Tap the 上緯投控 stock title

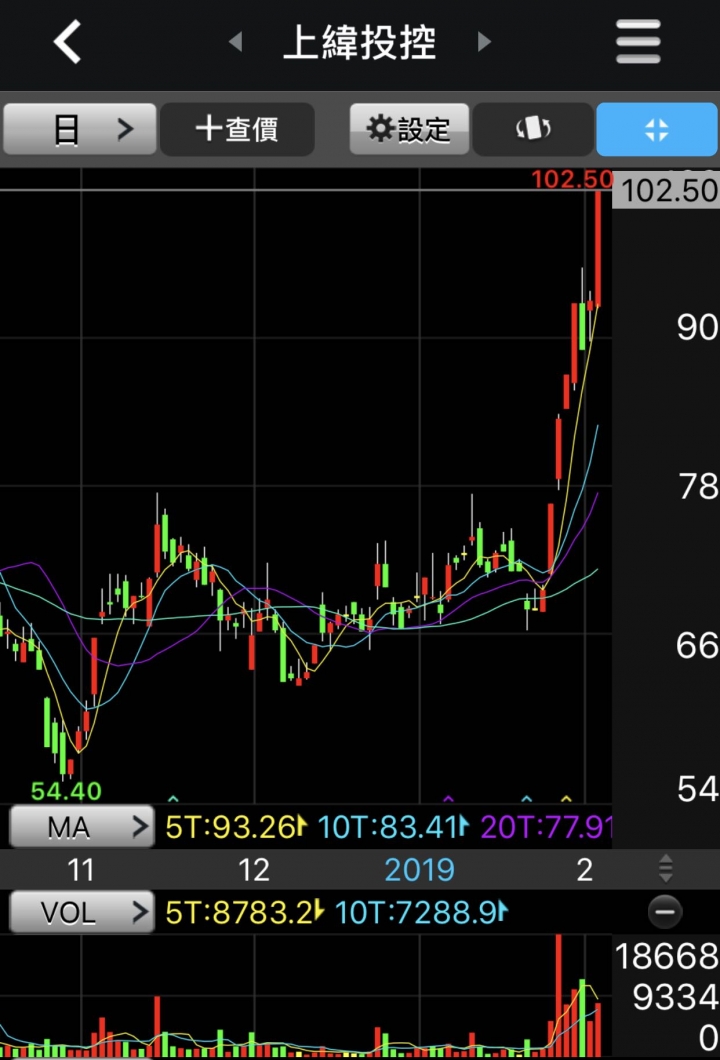(360, 42)
